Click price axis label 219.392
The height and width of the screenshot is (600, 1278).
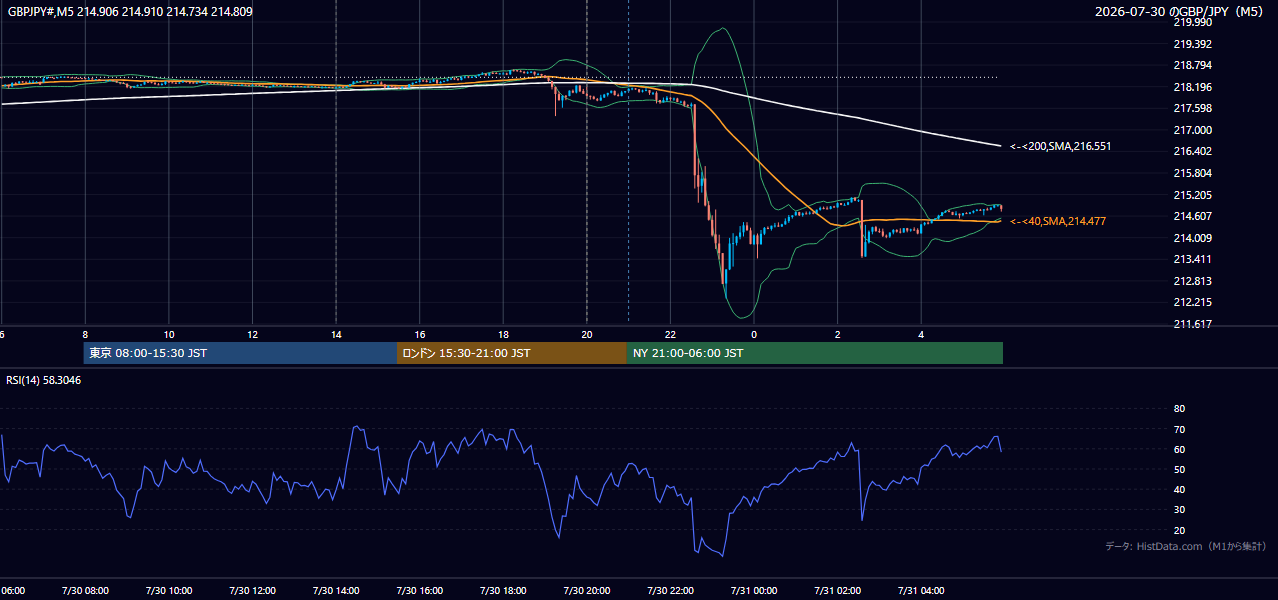1192,44
